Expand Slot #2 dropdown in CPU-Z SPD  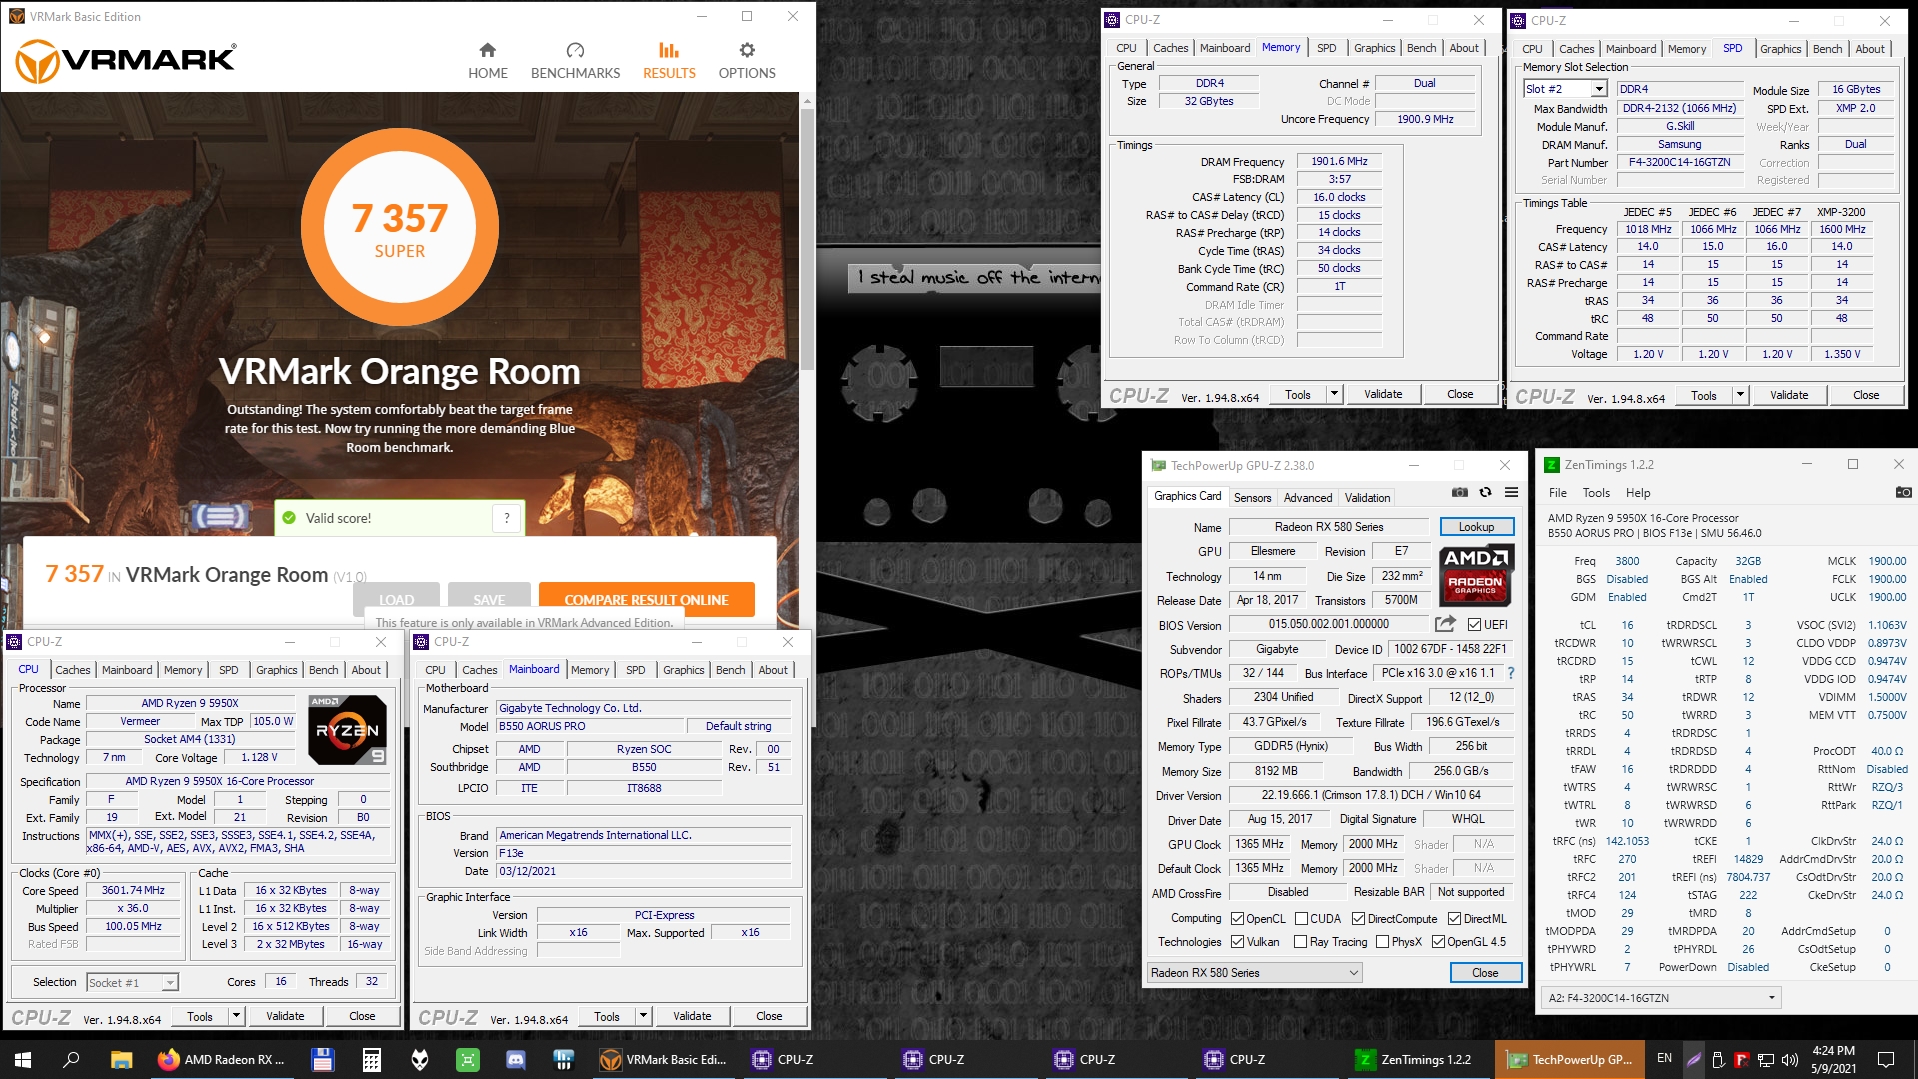1599,89
